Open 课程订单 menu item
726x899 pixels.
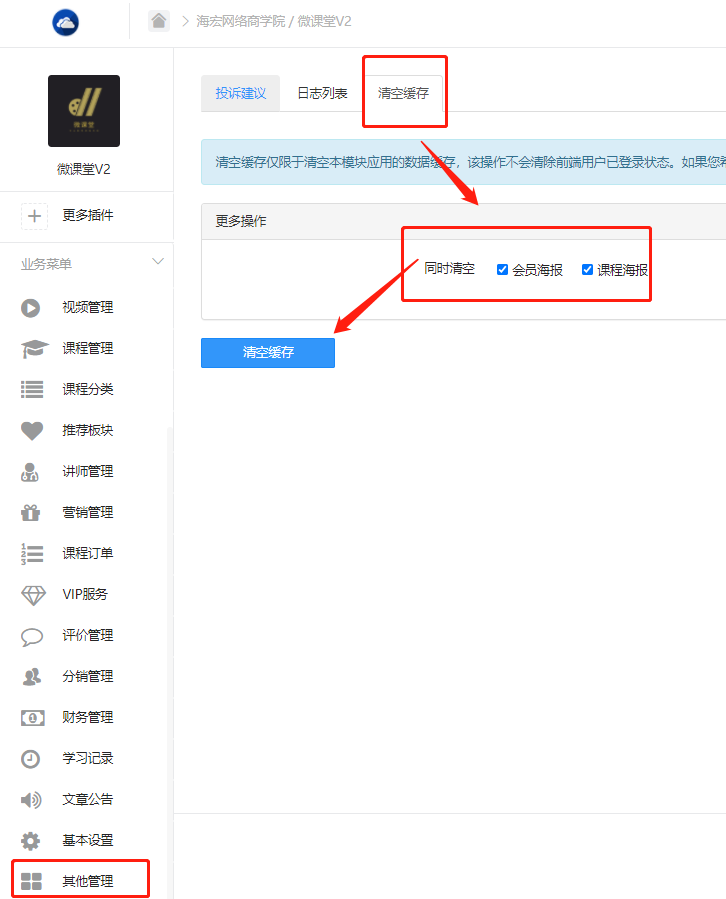coord(88,553)
